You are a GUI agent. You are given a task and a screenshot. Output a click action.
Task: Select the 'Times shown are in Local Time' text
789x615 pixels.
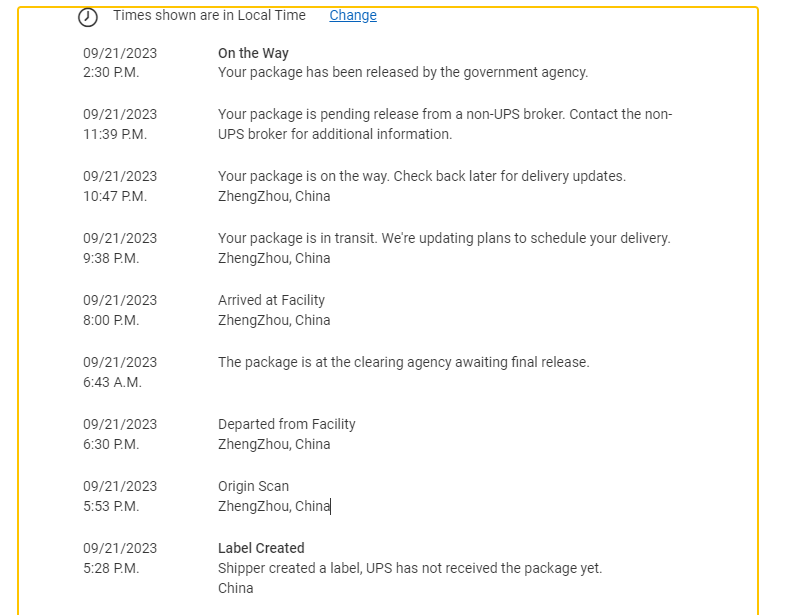point(209,16)
